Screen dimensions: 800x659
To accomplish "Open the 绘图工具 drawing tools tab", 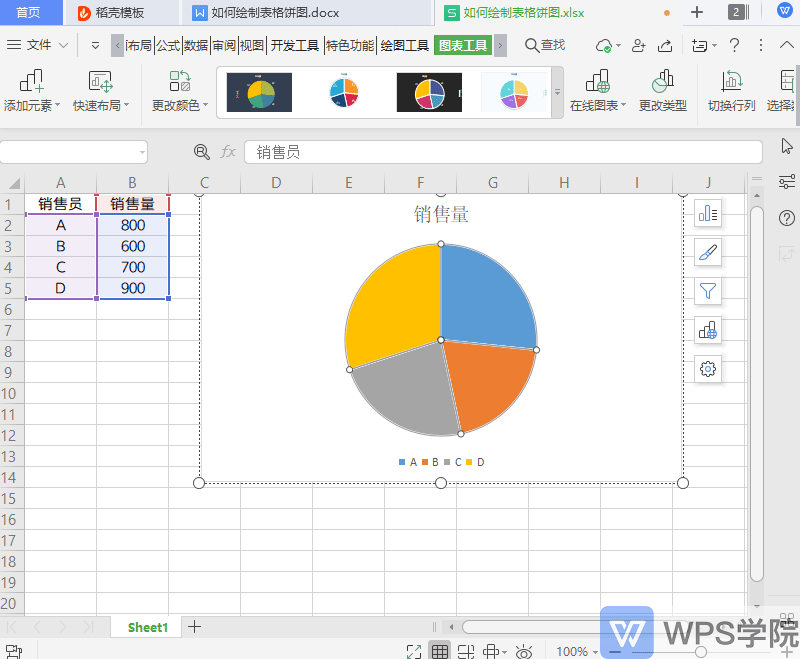I will click(405, 45).
